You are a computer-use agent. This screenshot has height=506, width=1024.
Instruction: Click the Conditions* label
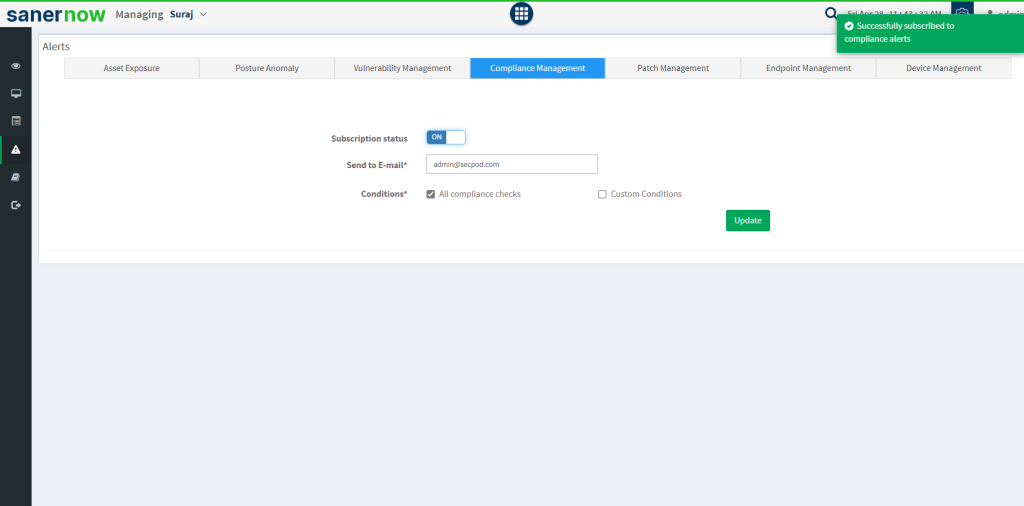pos(384,194)
